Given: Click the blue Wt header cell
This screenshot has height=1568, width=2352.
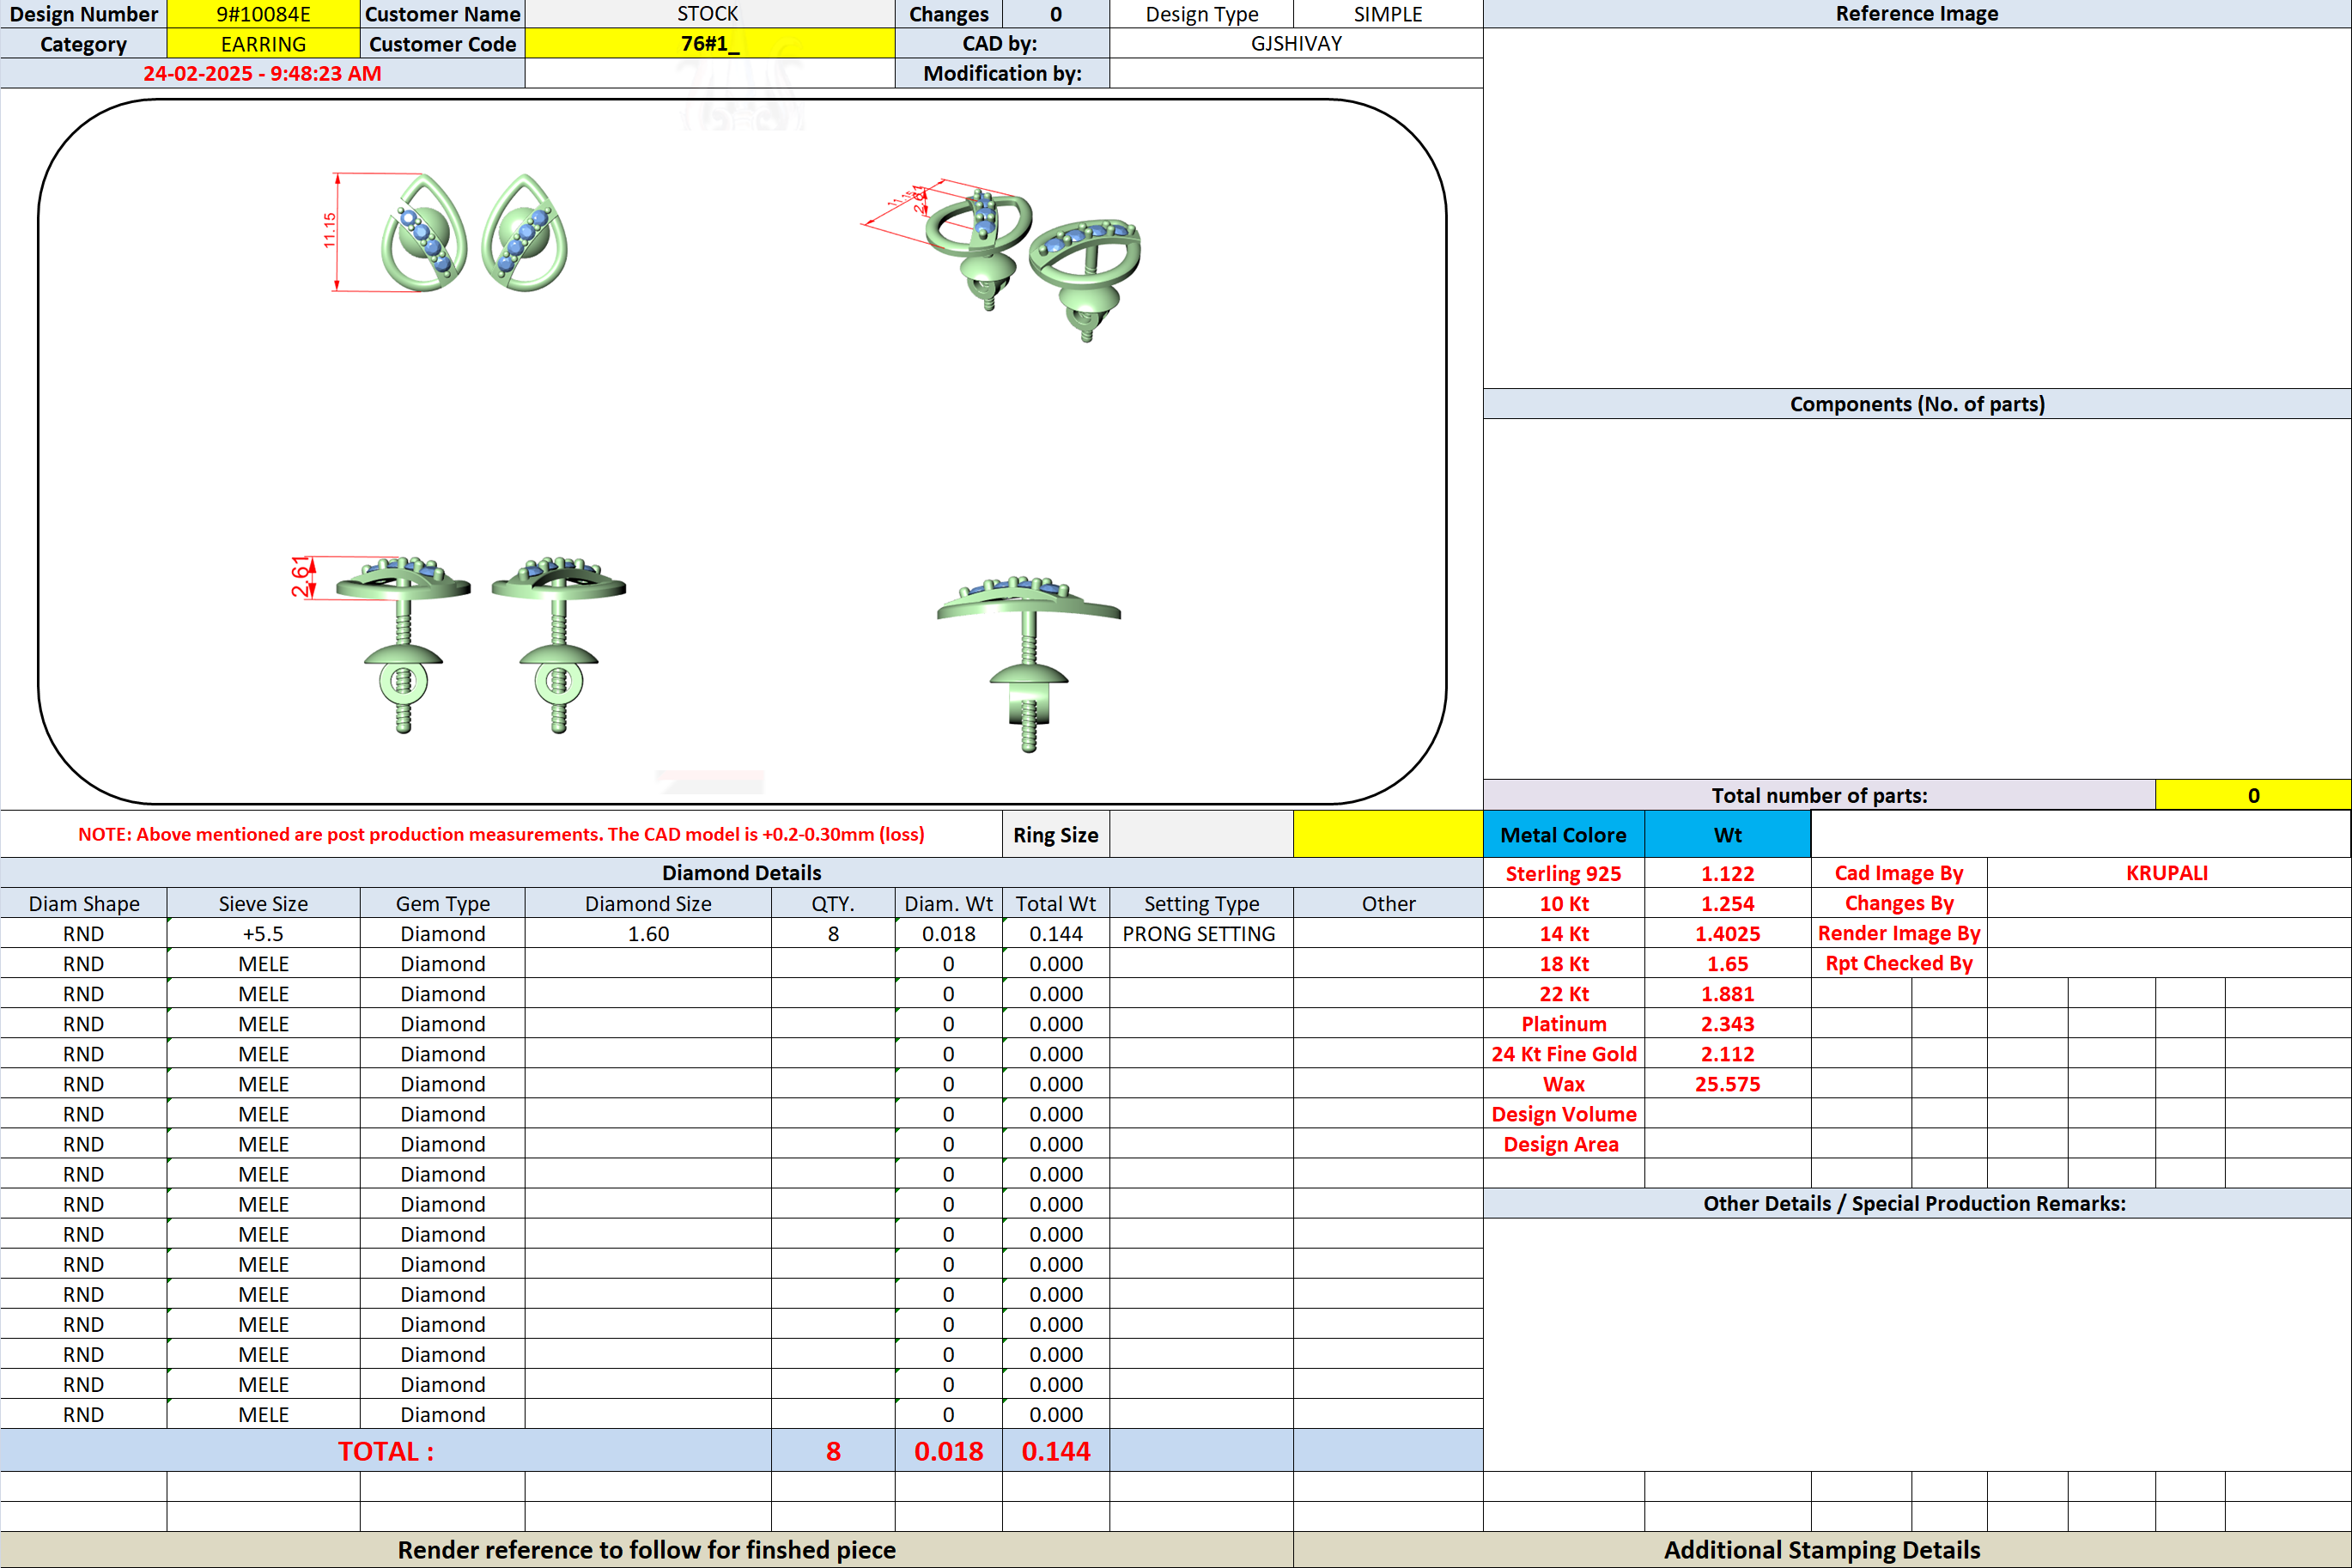Looking at the screenshot, I should 1727,834.
